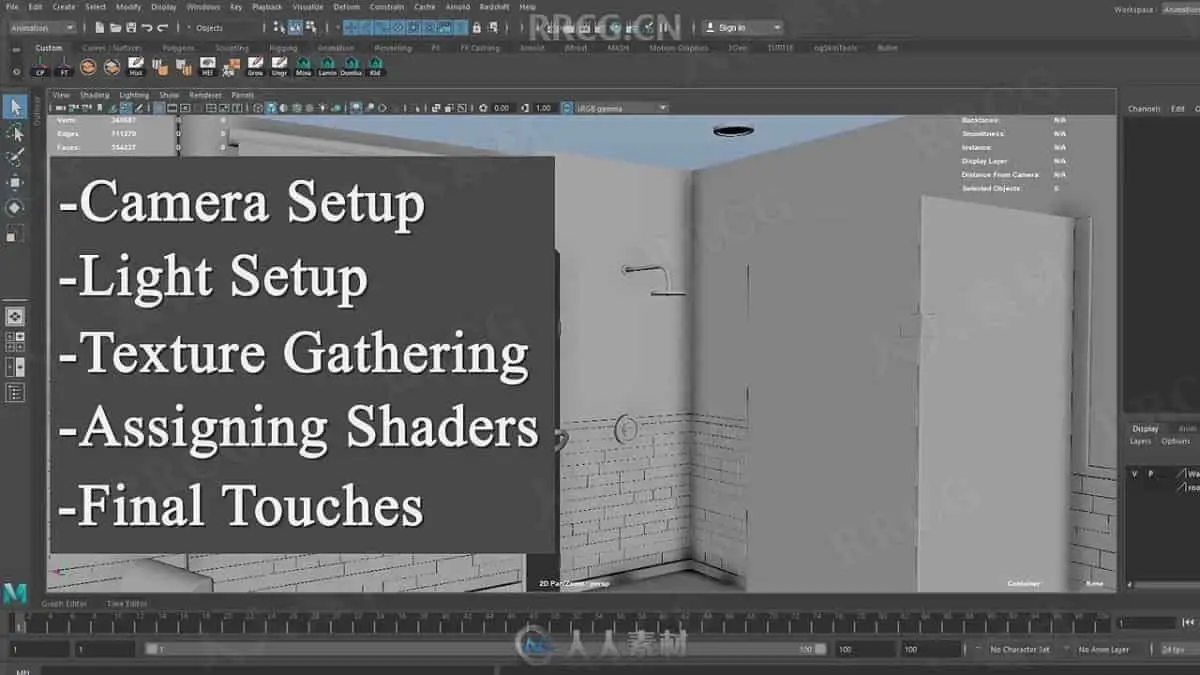Open the sRGB gamma view transform dropdown
Screen dimensions: 1200x675
coord(622,108)
